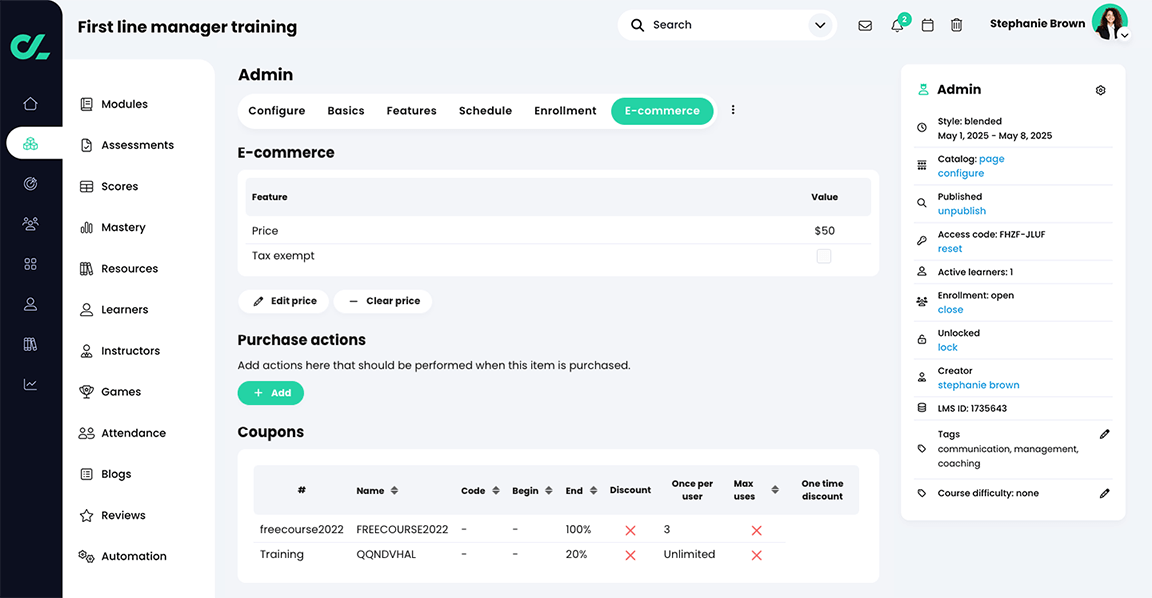Open notifications bell with badge

897,25
